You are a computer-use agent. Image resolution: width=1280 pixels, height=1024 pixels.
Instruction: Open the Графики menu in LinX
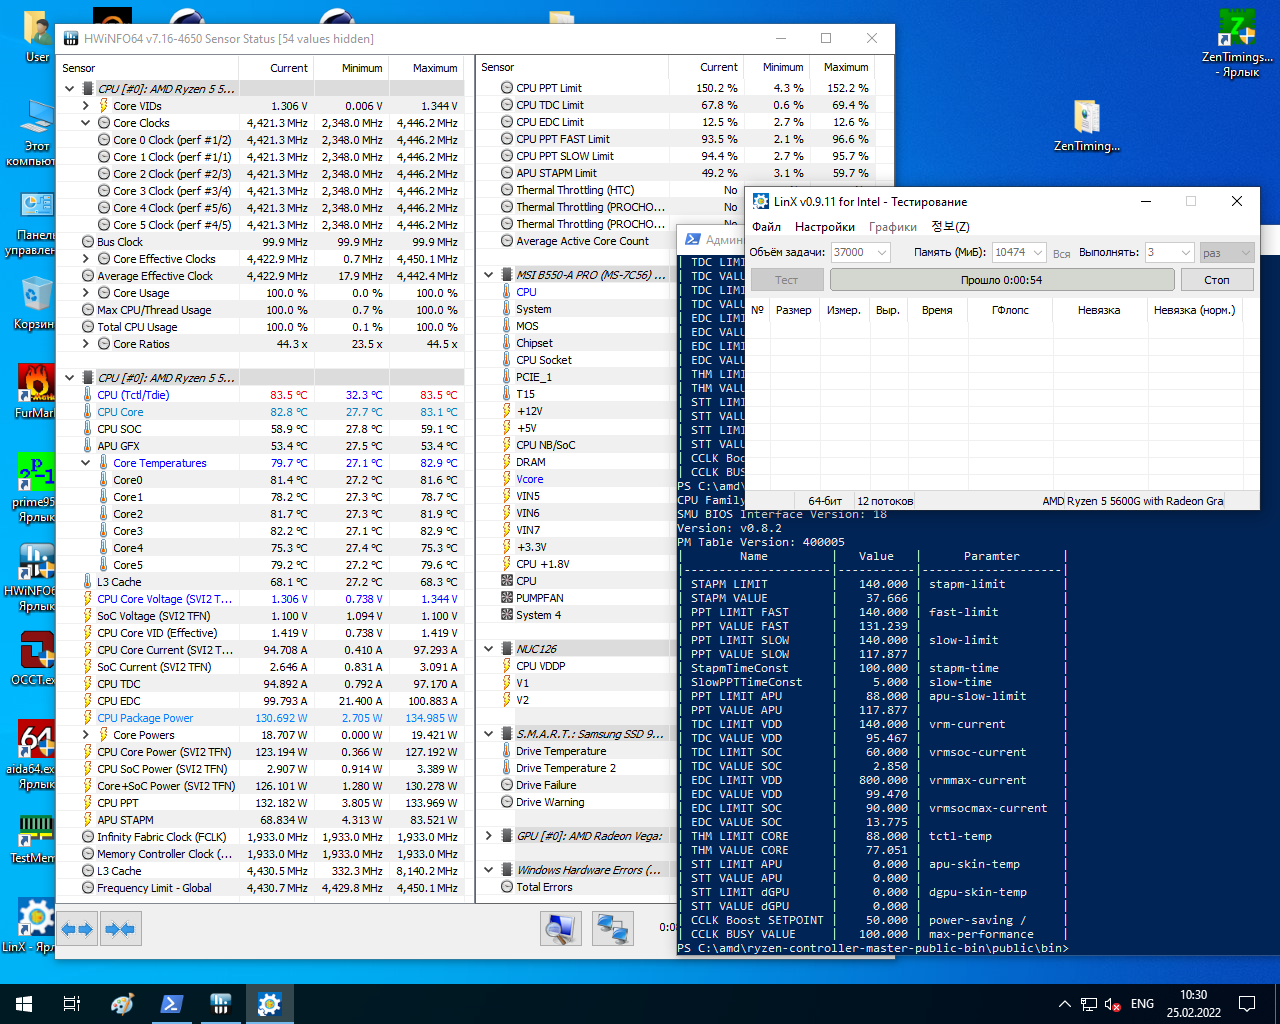(x=893, y=227)
